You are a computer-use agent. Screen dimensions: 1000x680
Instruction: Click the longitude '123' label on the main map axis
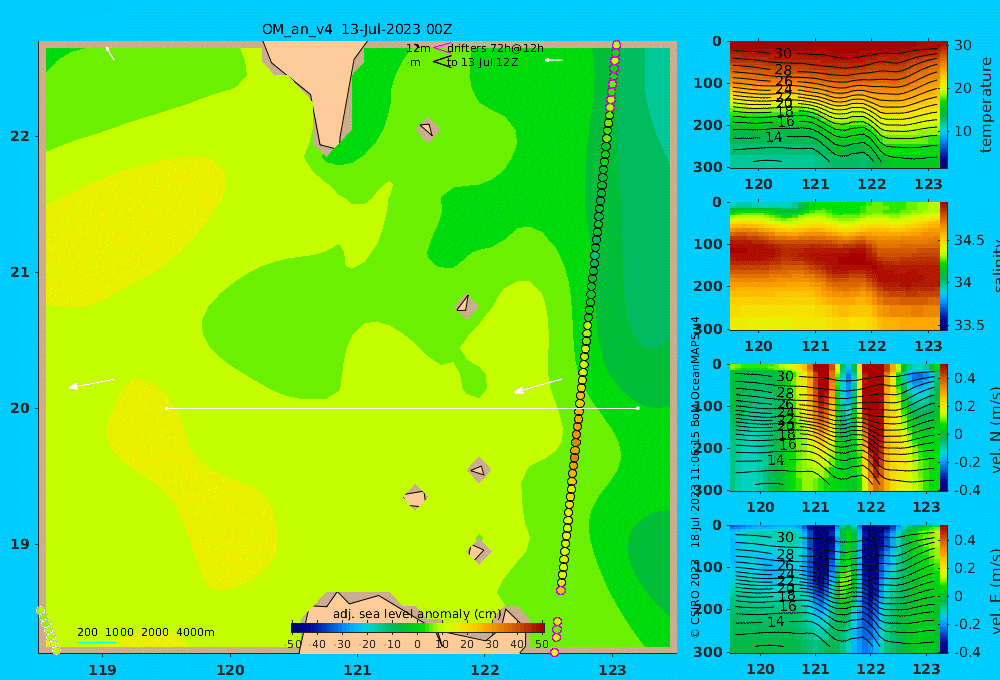(612, 670)
